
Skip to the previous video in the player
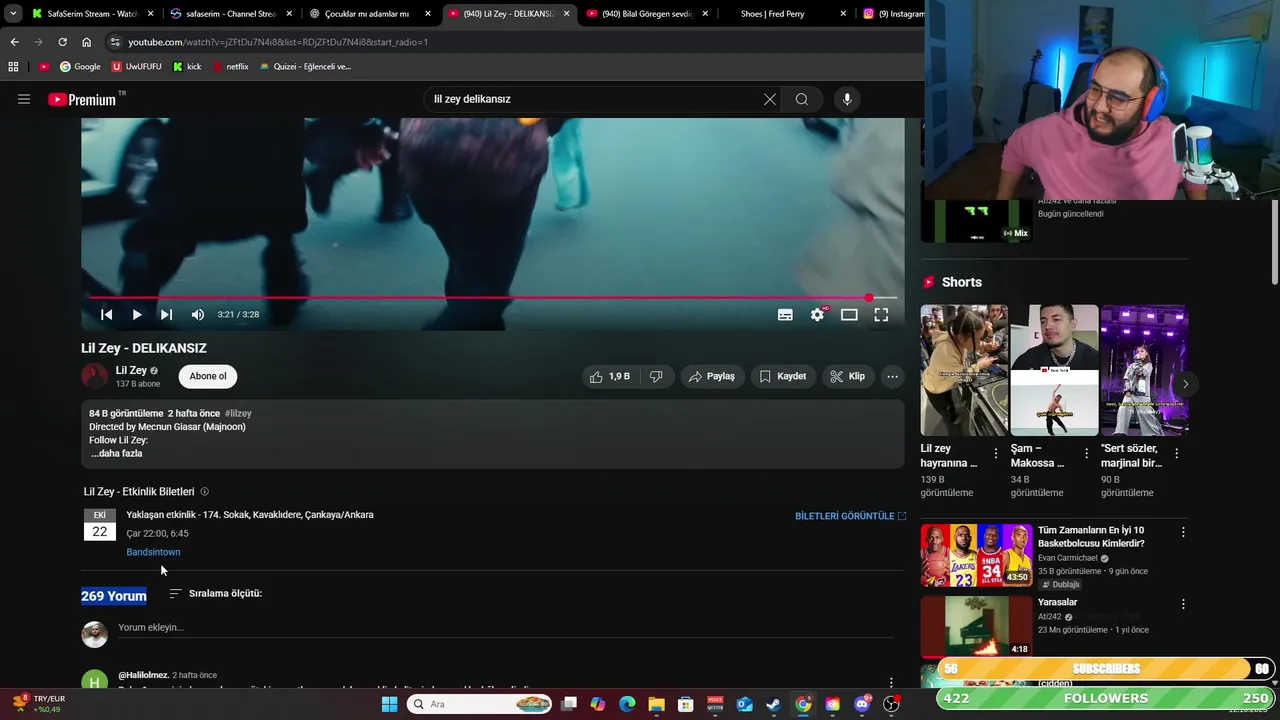pyautogui.click(x=106, y=314)
